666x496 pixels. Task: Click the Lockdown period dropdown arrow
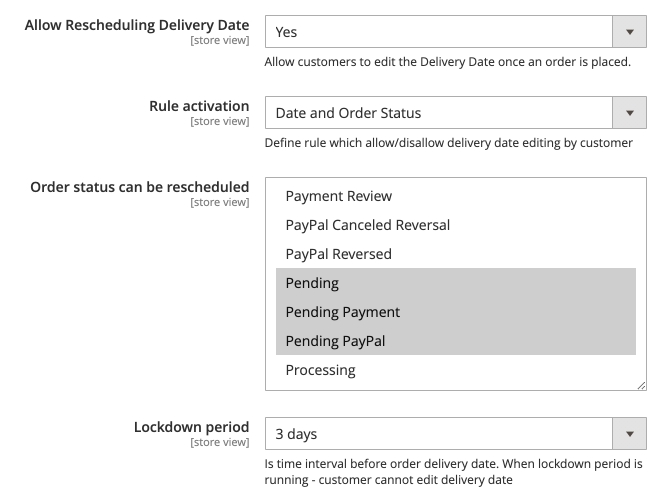click(x=628, y=434)
